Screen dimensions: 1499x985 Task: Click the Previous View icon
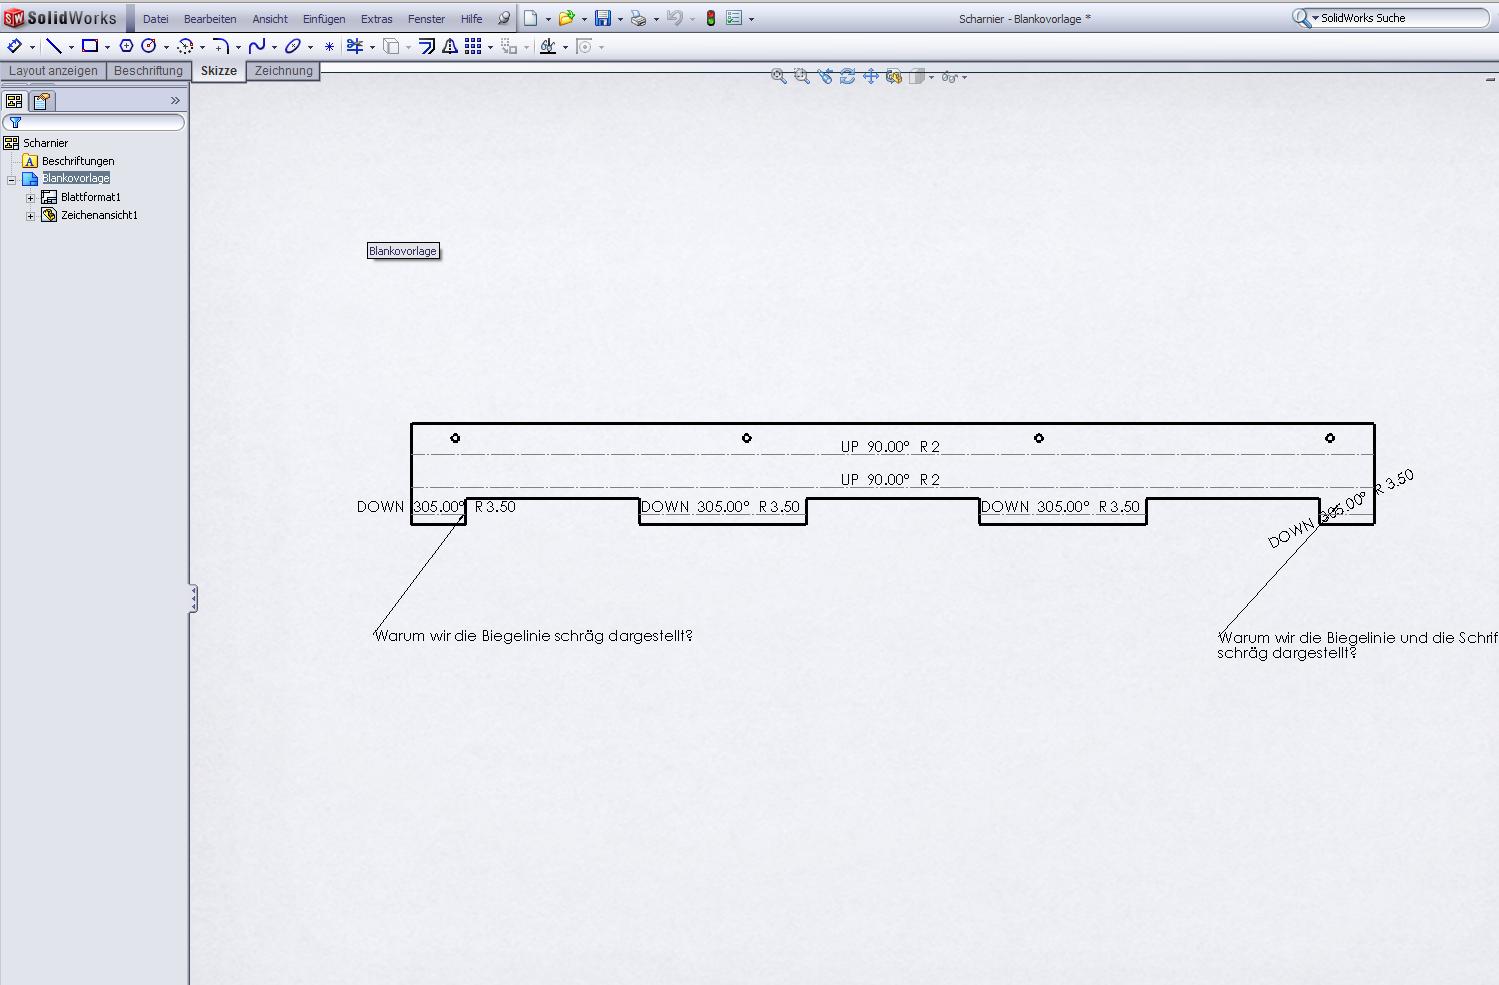[824, 76]
